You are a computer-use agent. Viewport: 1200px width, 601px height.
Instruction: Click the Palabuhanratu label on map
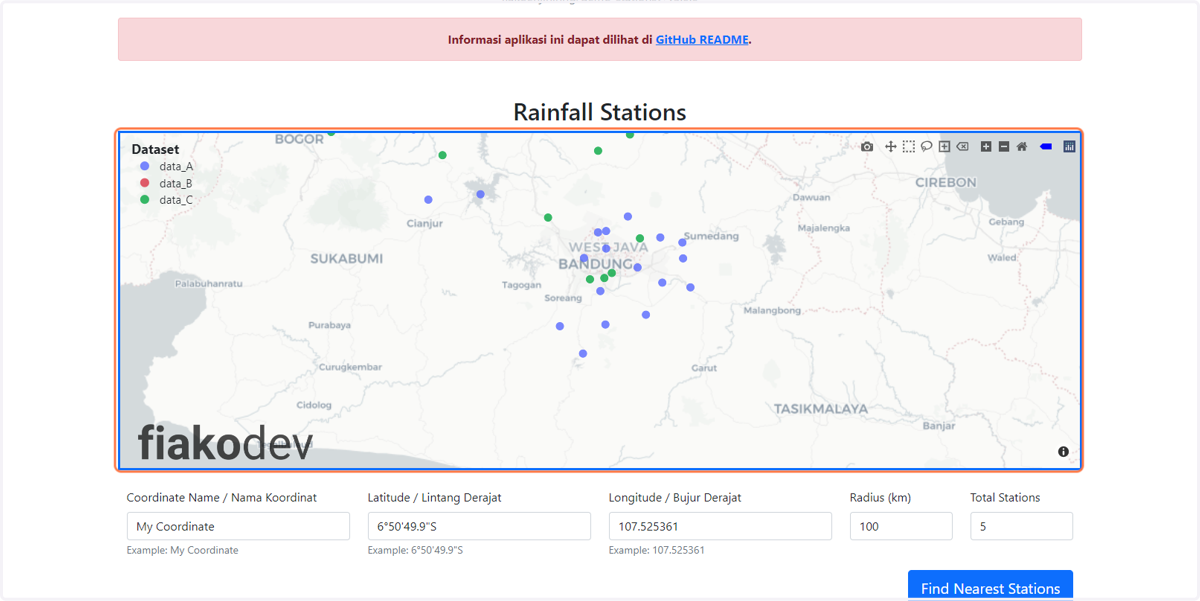tap(209, 284)
